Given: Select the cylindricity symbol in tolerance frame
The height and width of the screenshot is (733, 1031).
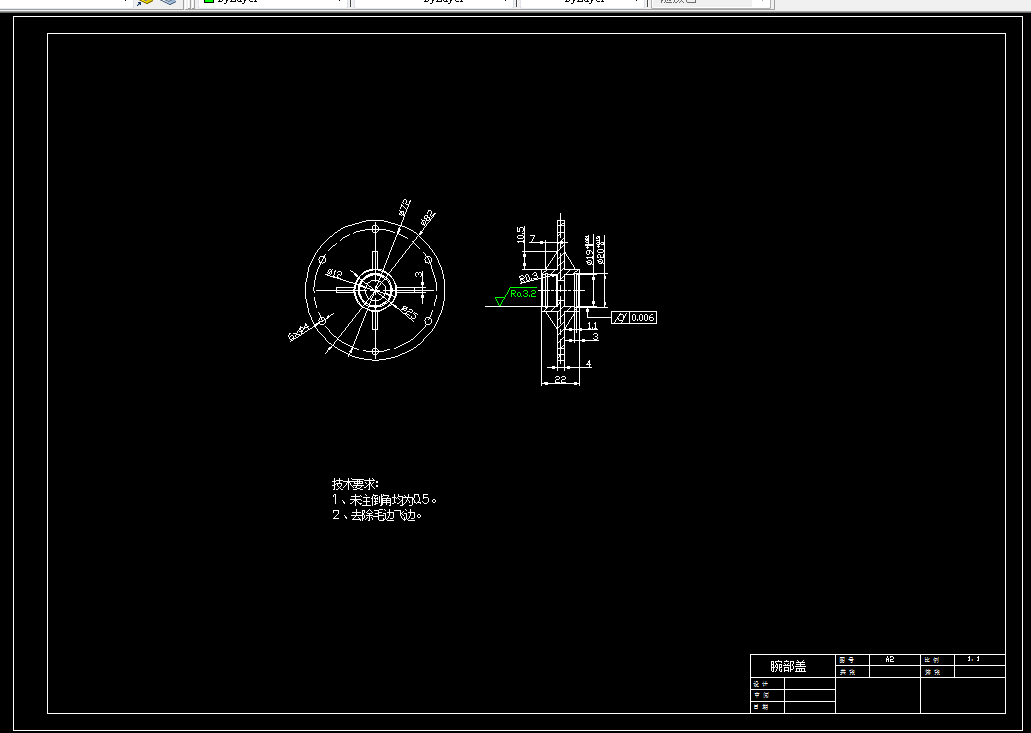Looking at the screenshot, I should [621, 318].
